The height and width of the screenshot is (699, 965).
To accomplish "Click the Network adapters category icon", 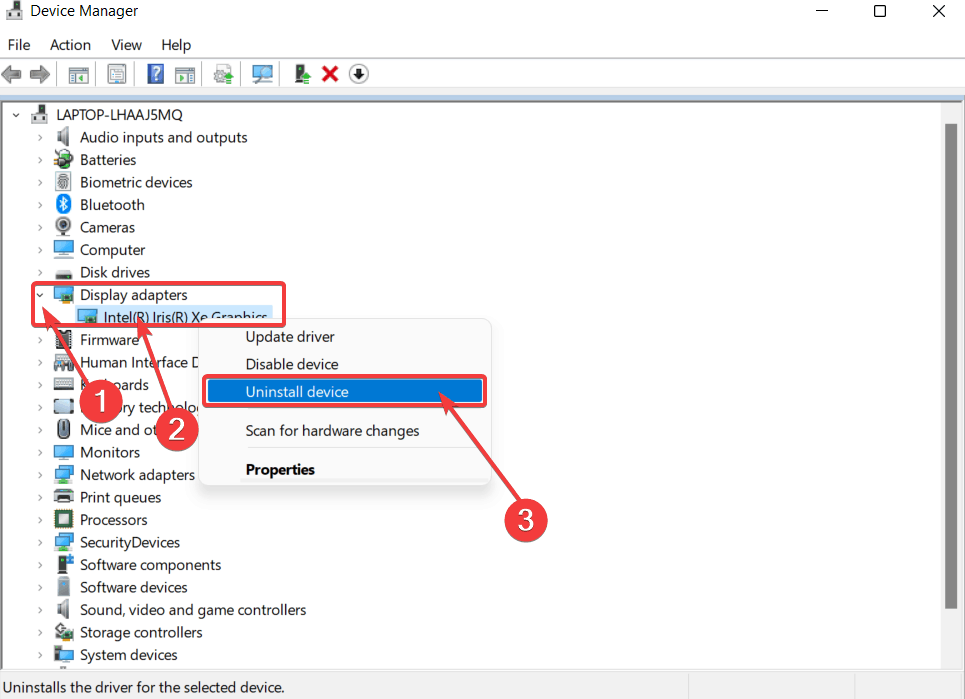I will (63, 474).
